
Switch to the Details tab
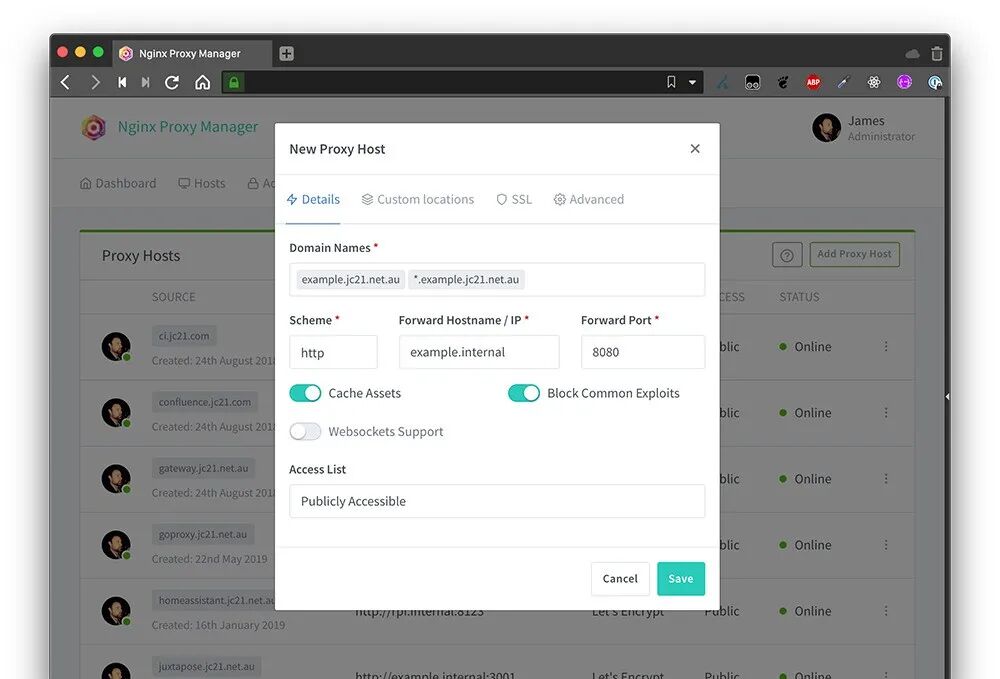click(313, 200)
